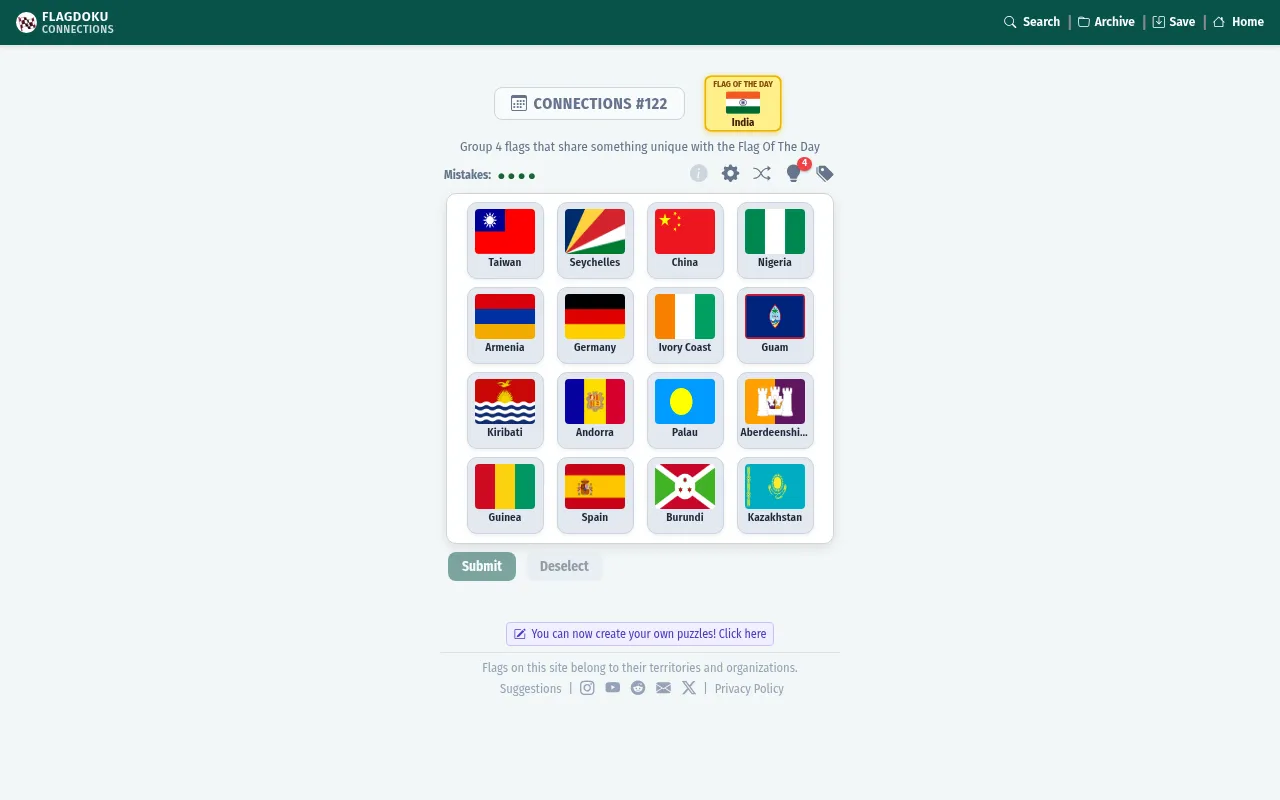Select the Ivory Coast flag tile
1280x800 pixels.
[685, 325]
